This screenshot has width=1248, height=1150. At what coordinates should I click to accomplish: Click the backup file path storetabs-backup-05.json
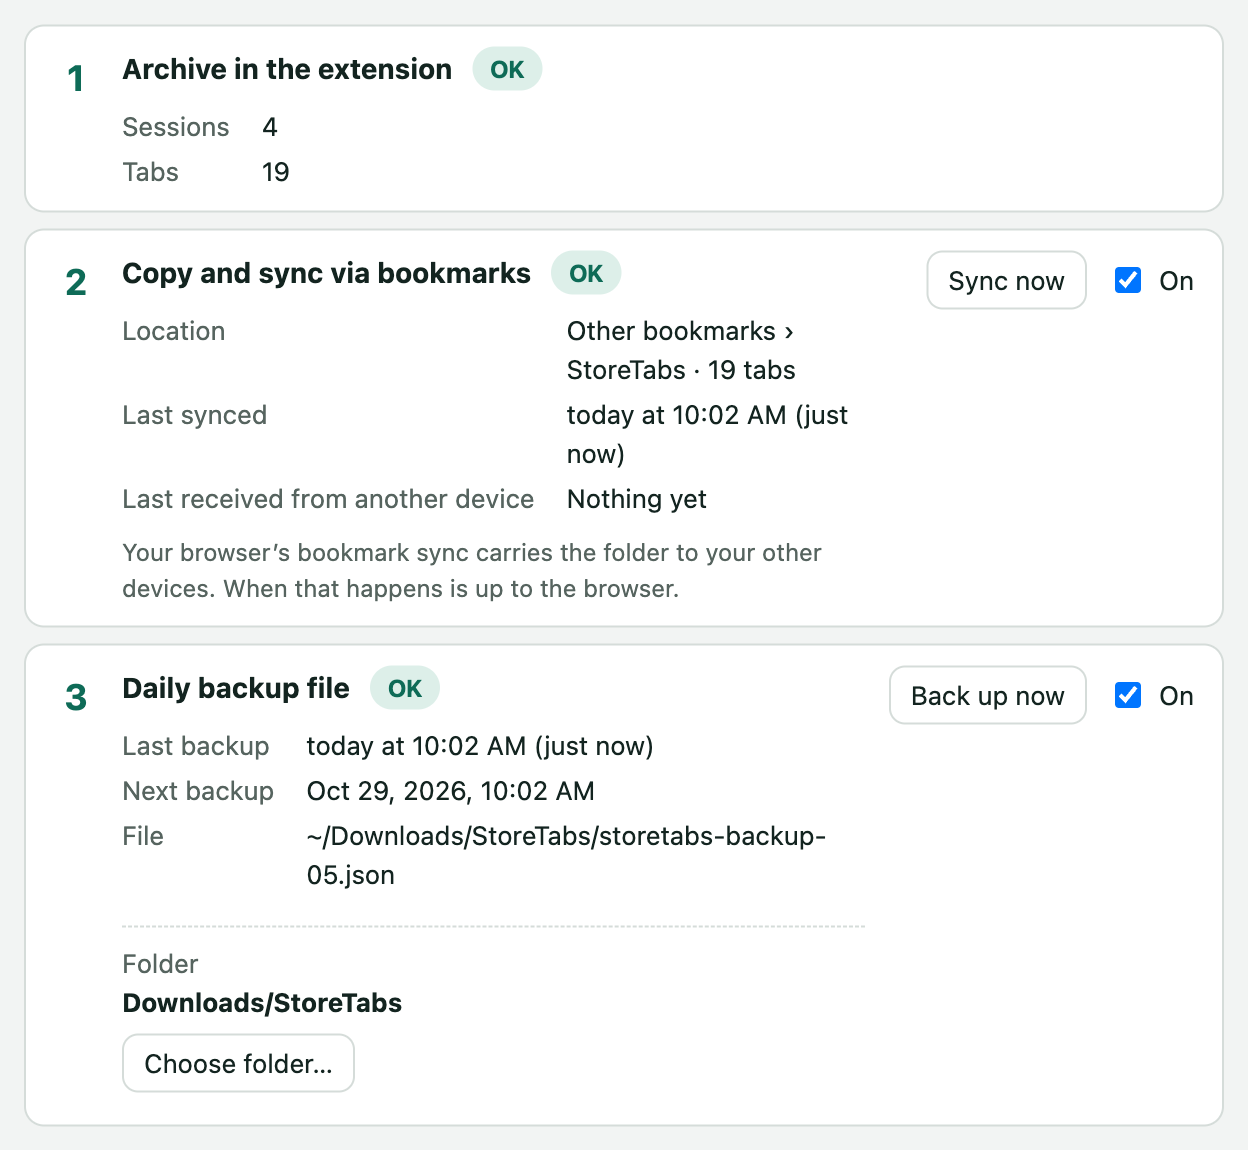click(x=566, y=855)
